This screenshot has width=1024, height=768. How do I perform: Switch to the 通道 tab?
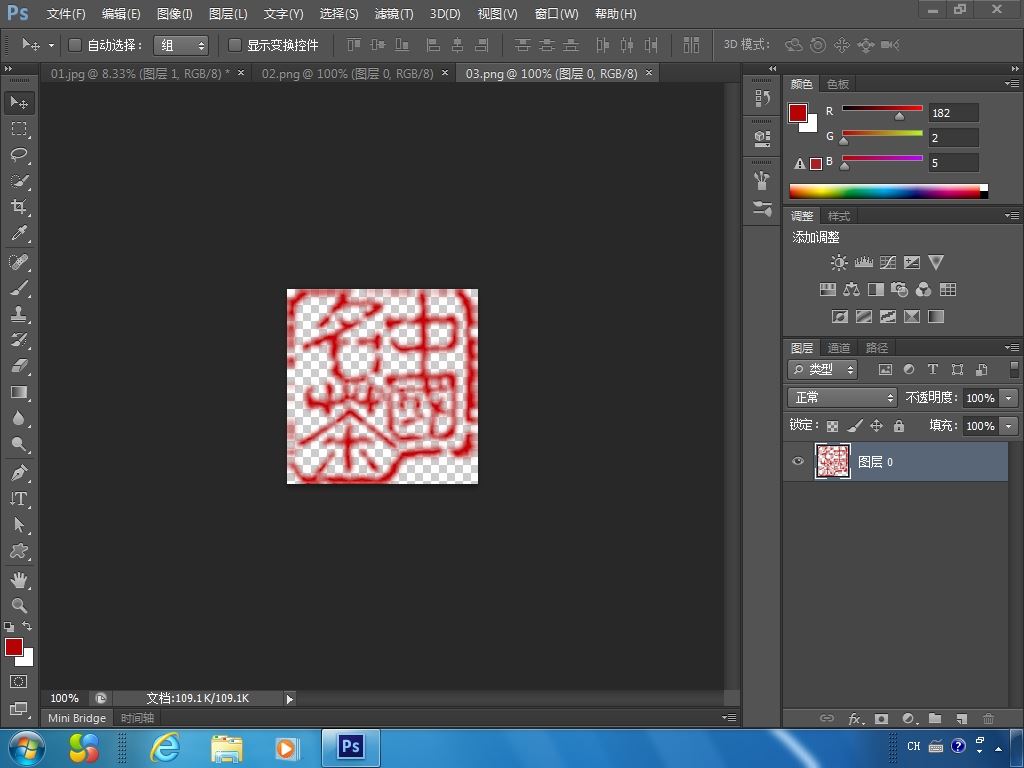pyautogui.click(x=839, y=348)
